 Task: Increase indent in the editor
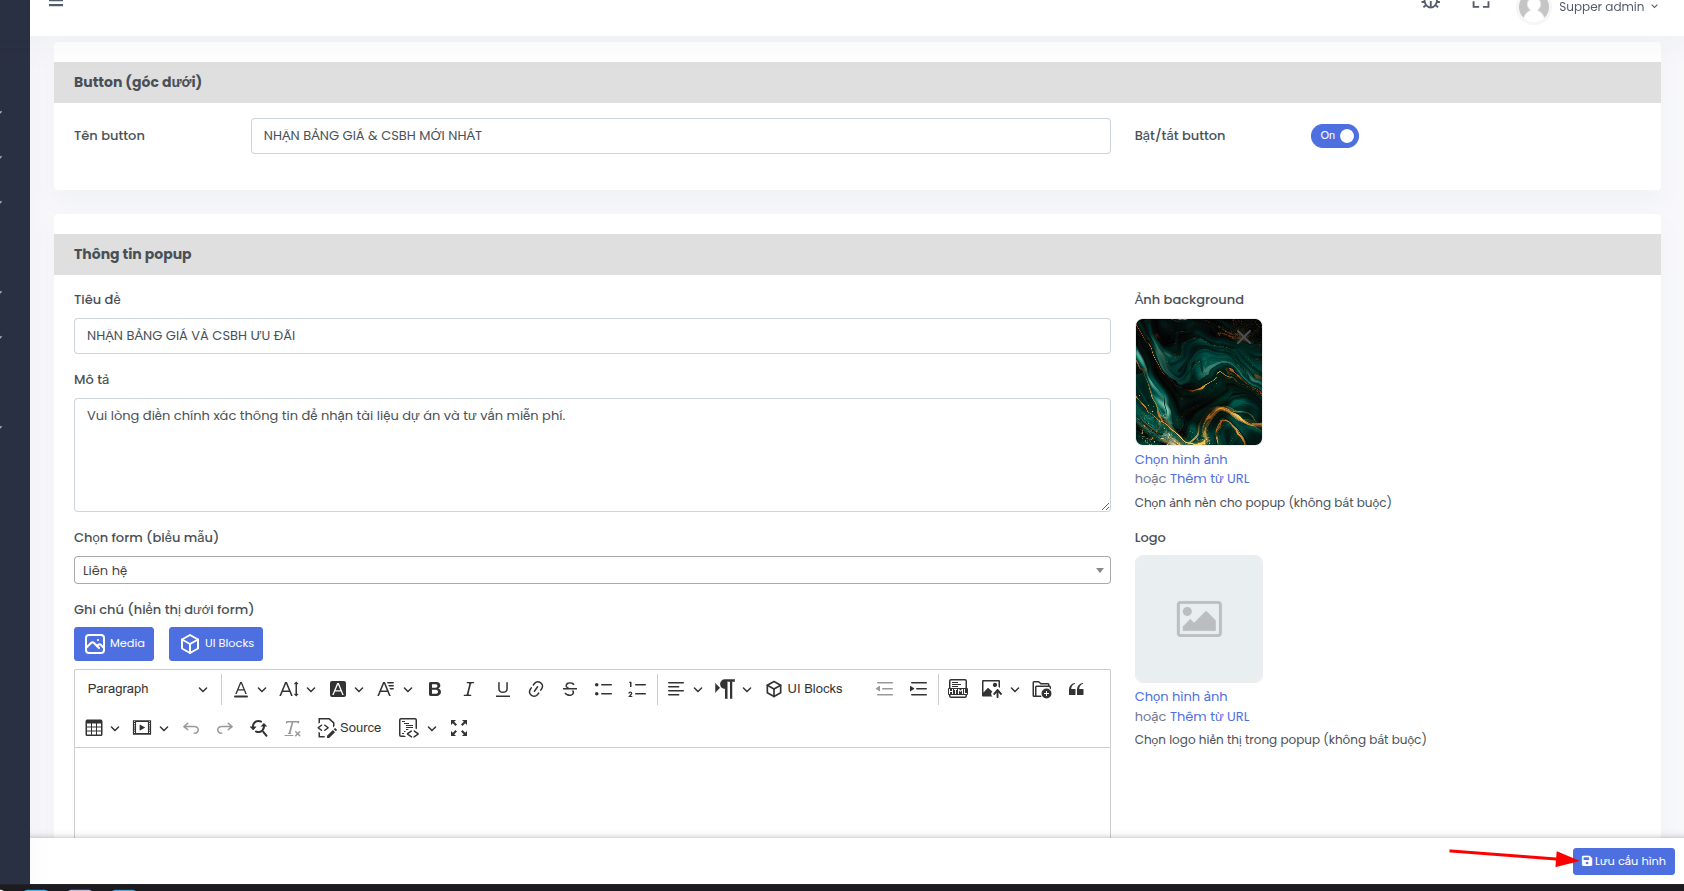click(x=918, y=689)
